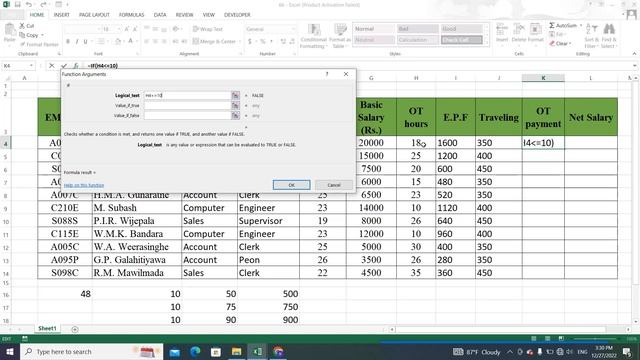Viewport: 640px width, 360px height.
Task: Toggle Underline formatting in Font group
Action: pos(85,41)
